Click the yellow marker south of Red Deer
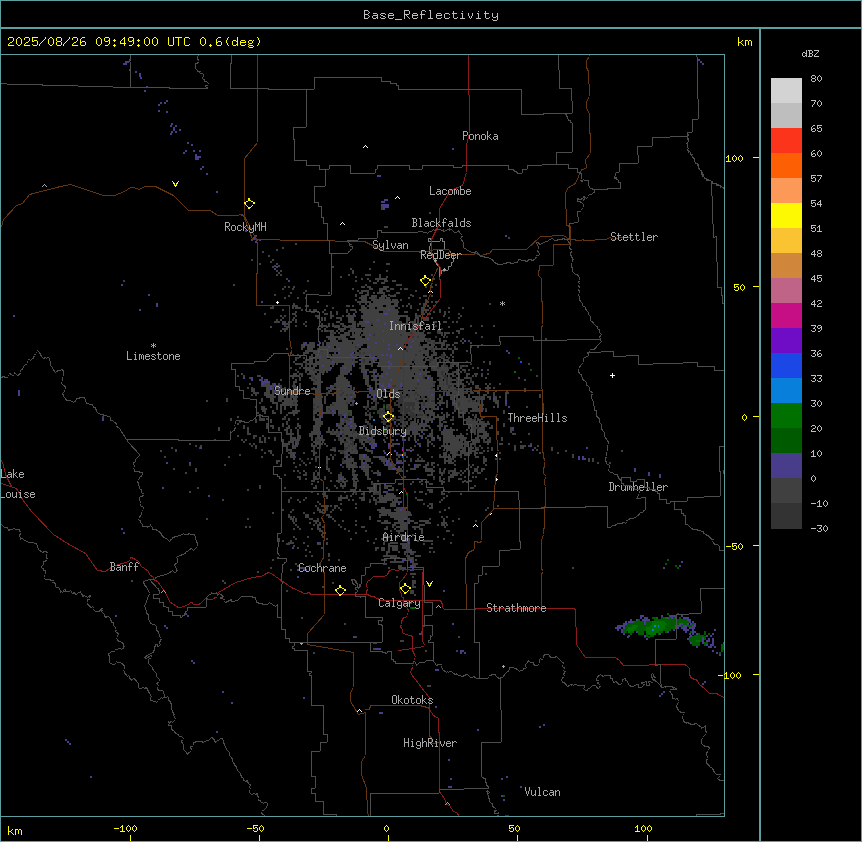The image size is (862, 842). [426, 281]
